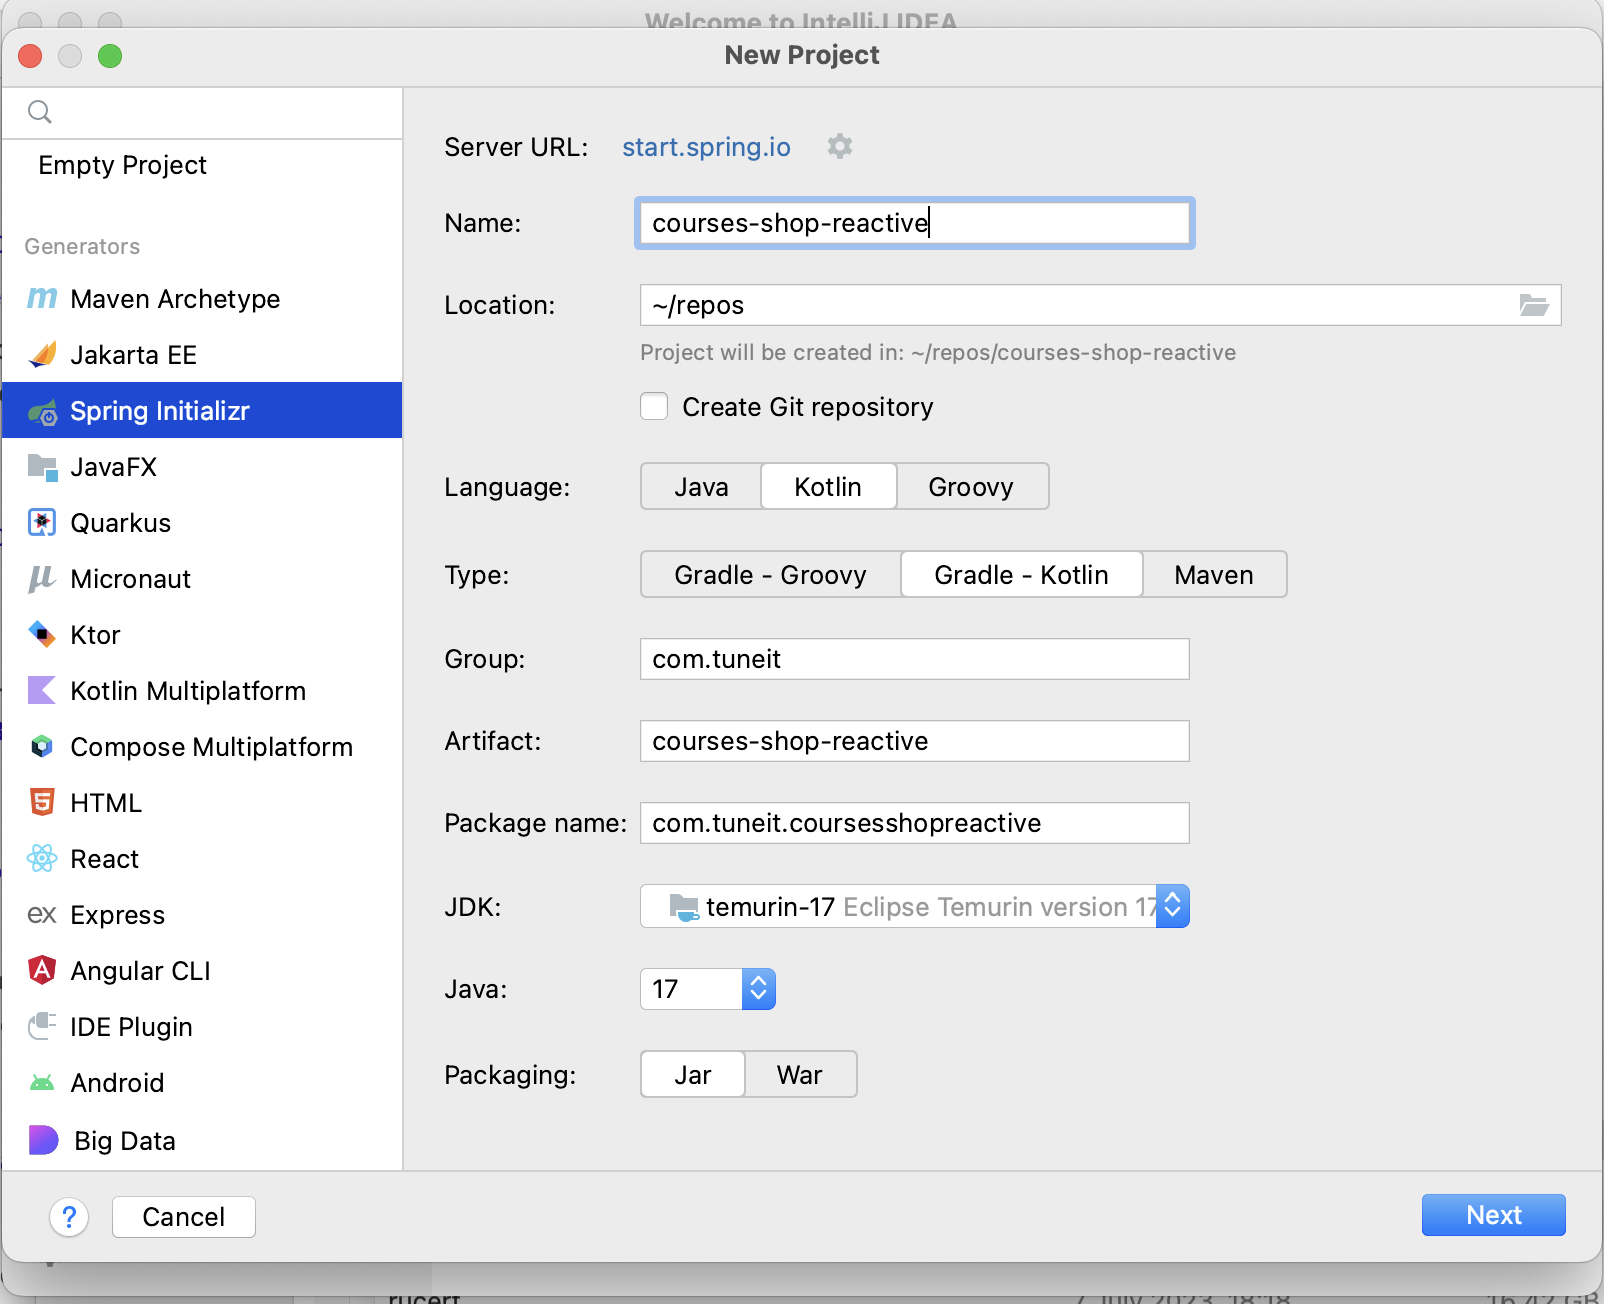Click the Server URL settings gear icon
Image resolution: width=1604 pixels, height=1304 pixels.
[x=839, y=147]
